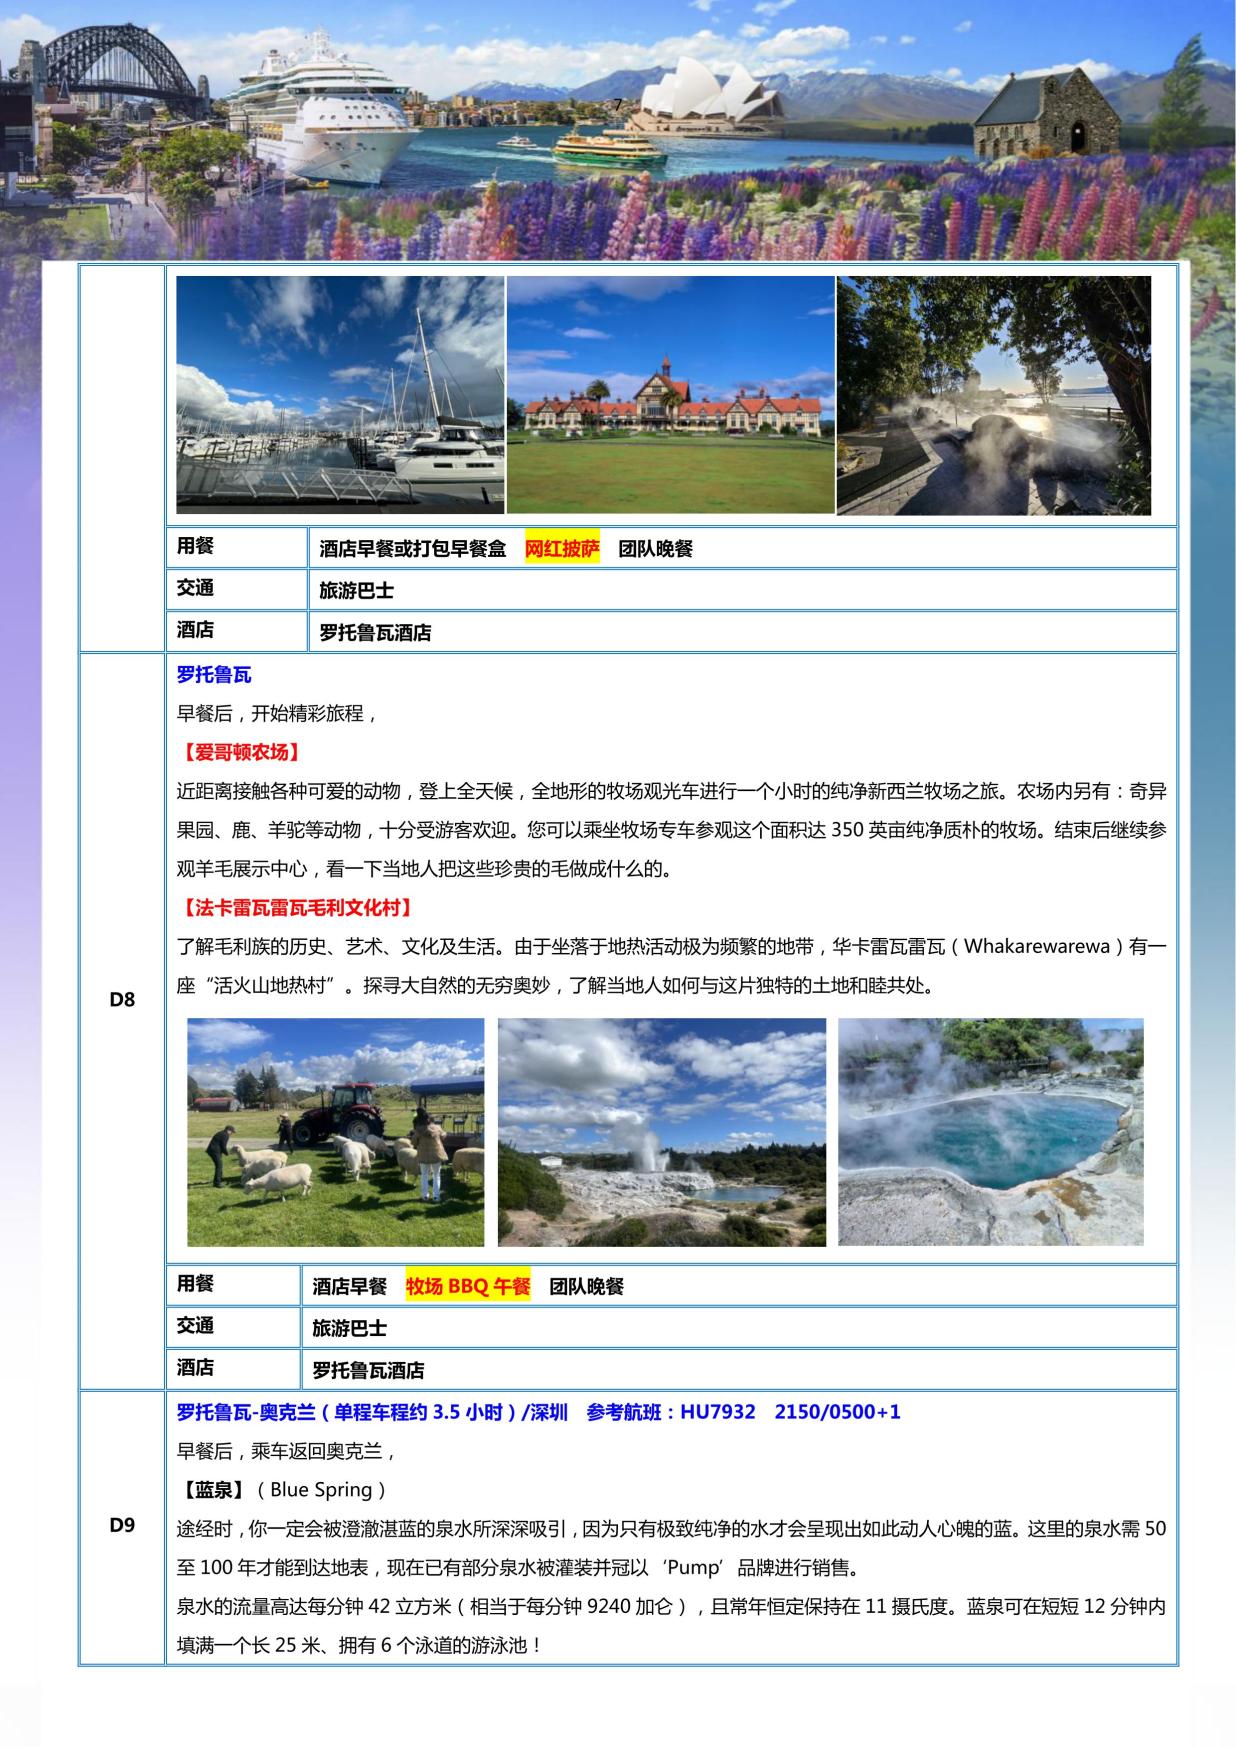This screenshot has height=1747, width=1236.
Task: Click the marina yachts photo
Action: point(340,394)
